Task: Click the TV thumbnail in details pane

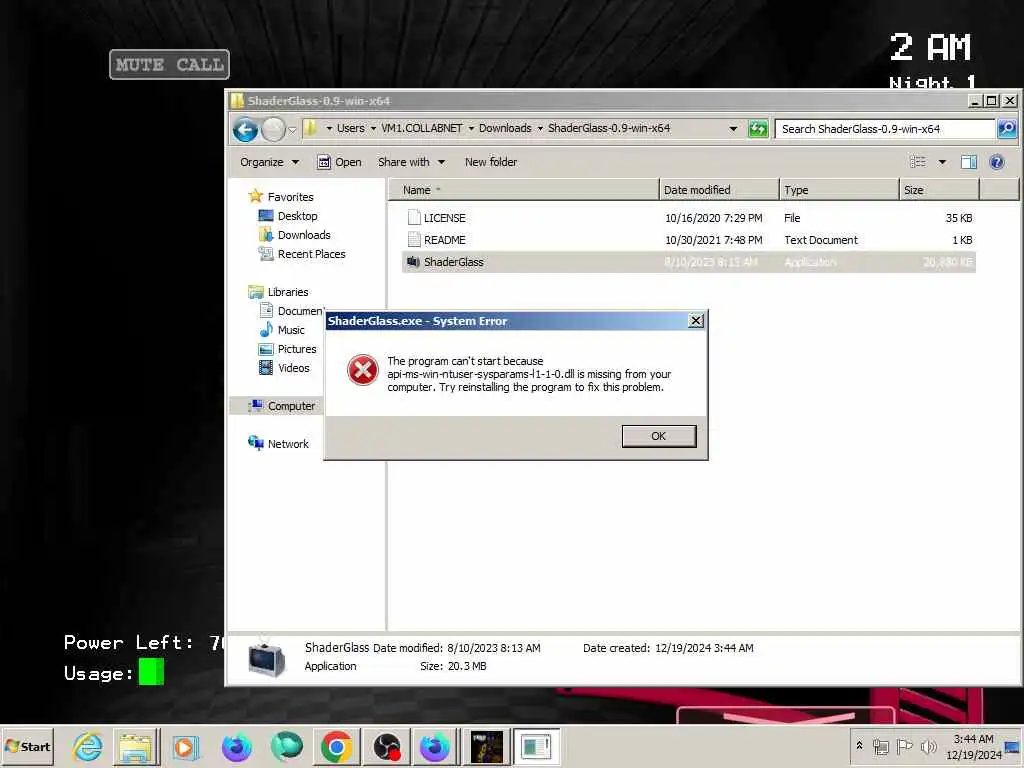Action: pyautogui.click(x=266, y=658)
